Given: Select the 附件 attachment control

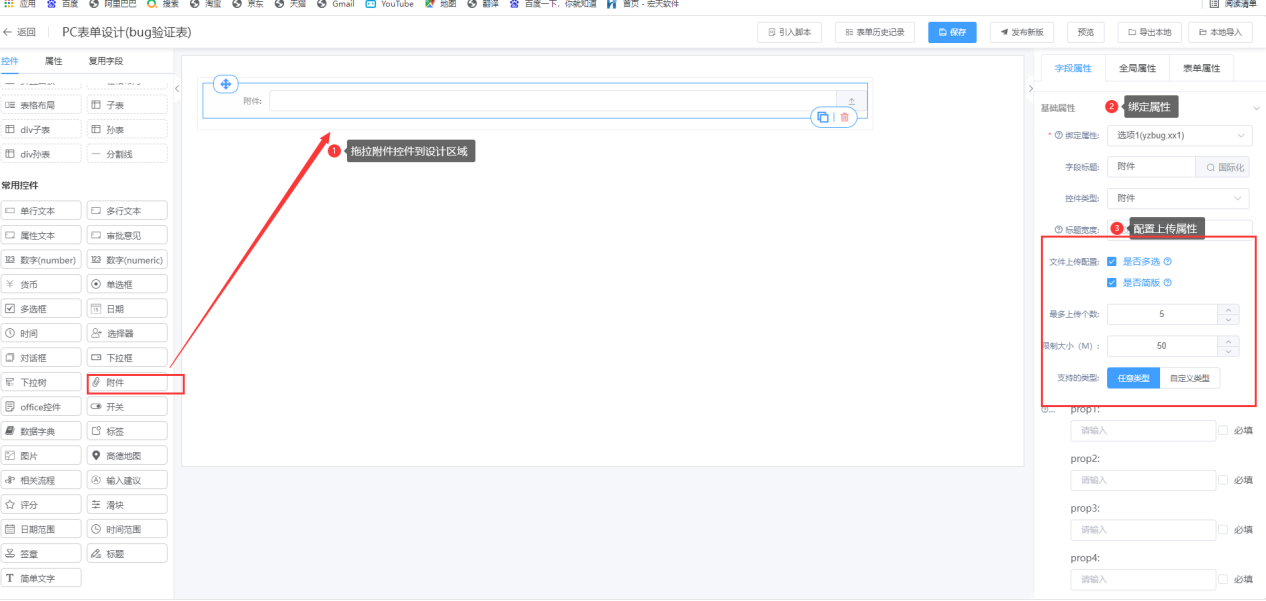Looking at the screenshot, I should 127,382.
